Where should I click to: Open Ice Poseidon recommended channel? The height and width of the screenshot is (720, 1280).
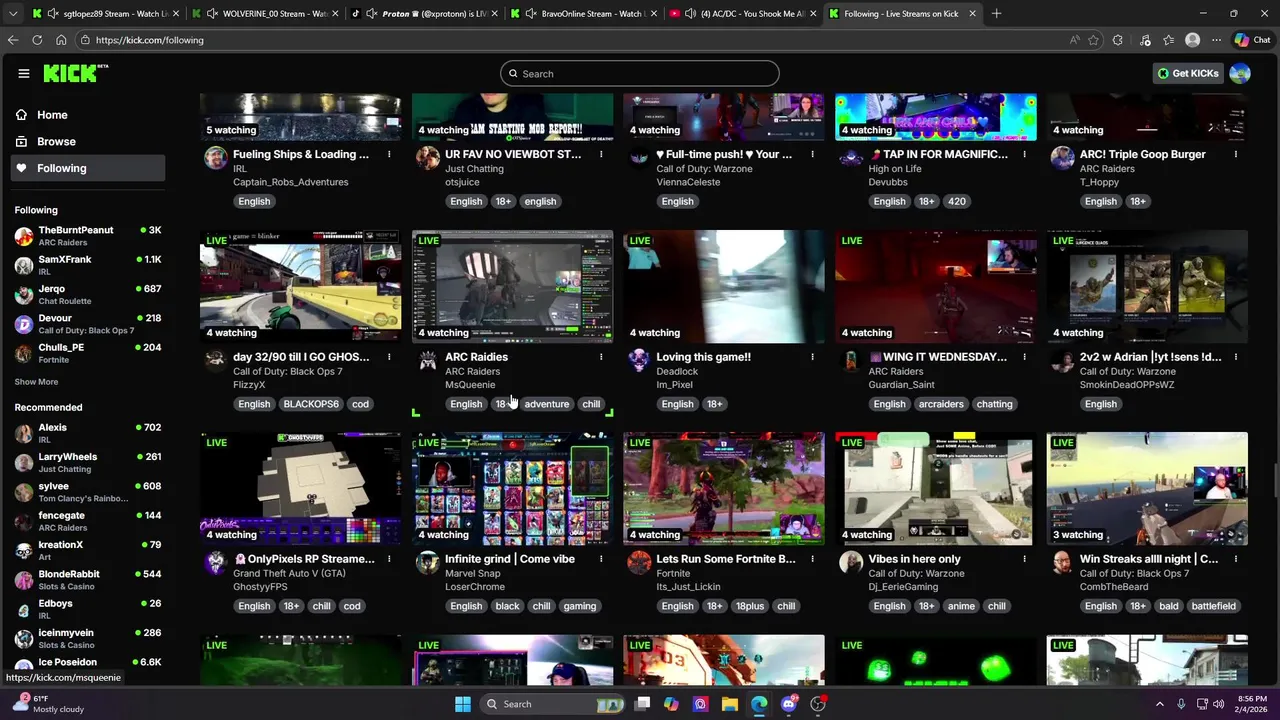coord(88,667)
